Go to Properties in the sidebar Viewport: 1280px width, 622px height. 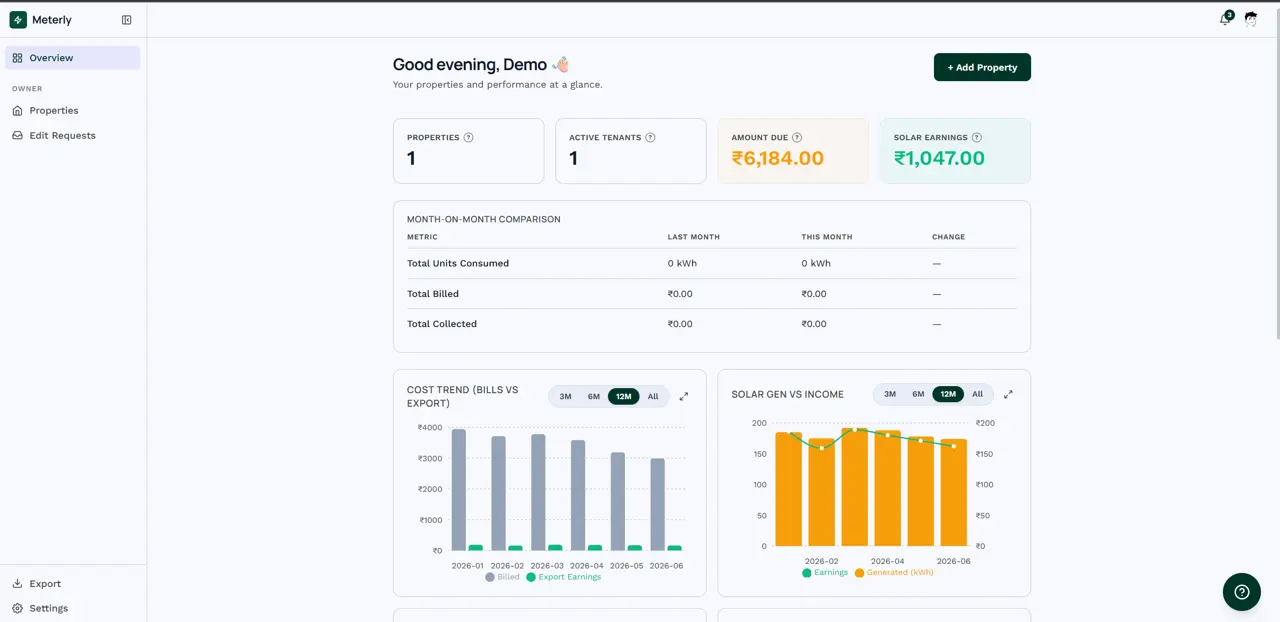click(x=54, y=111)
